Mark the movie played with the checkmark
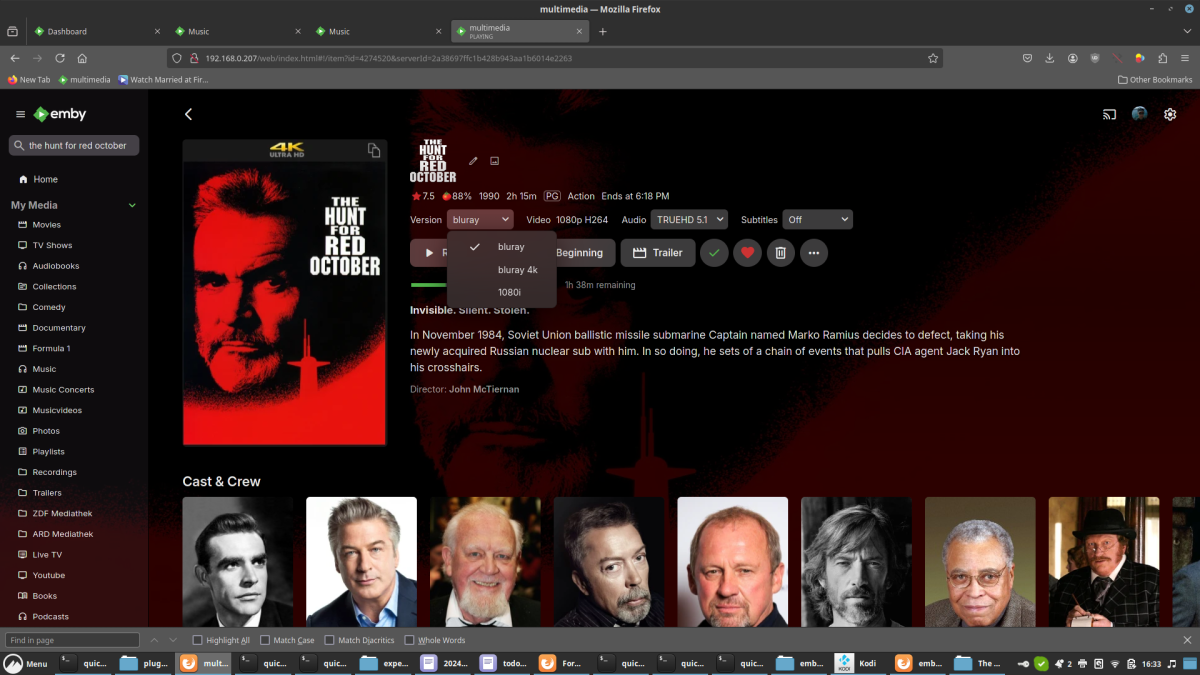1200x675 pixels. click(x=713, y=252)
